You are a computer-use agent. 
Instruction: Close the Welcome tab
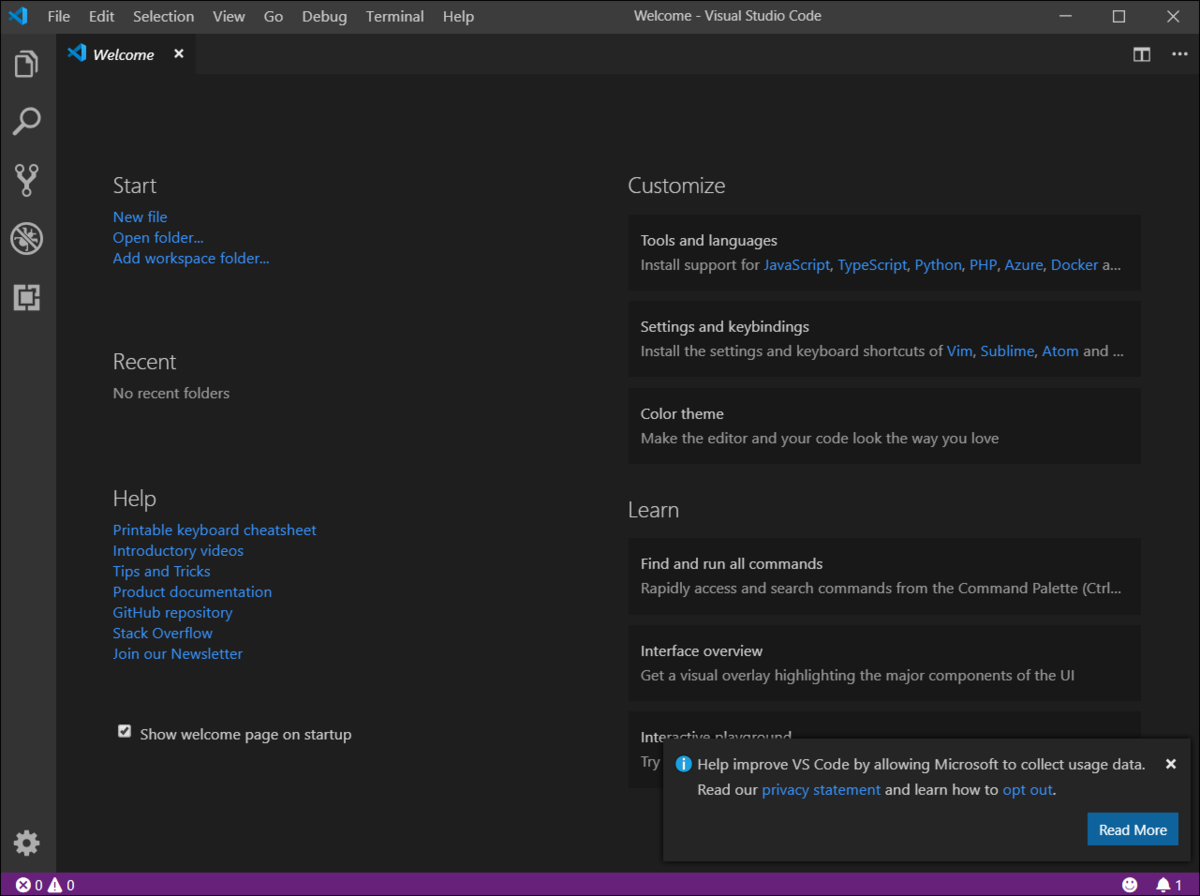[x=179, y=54]
